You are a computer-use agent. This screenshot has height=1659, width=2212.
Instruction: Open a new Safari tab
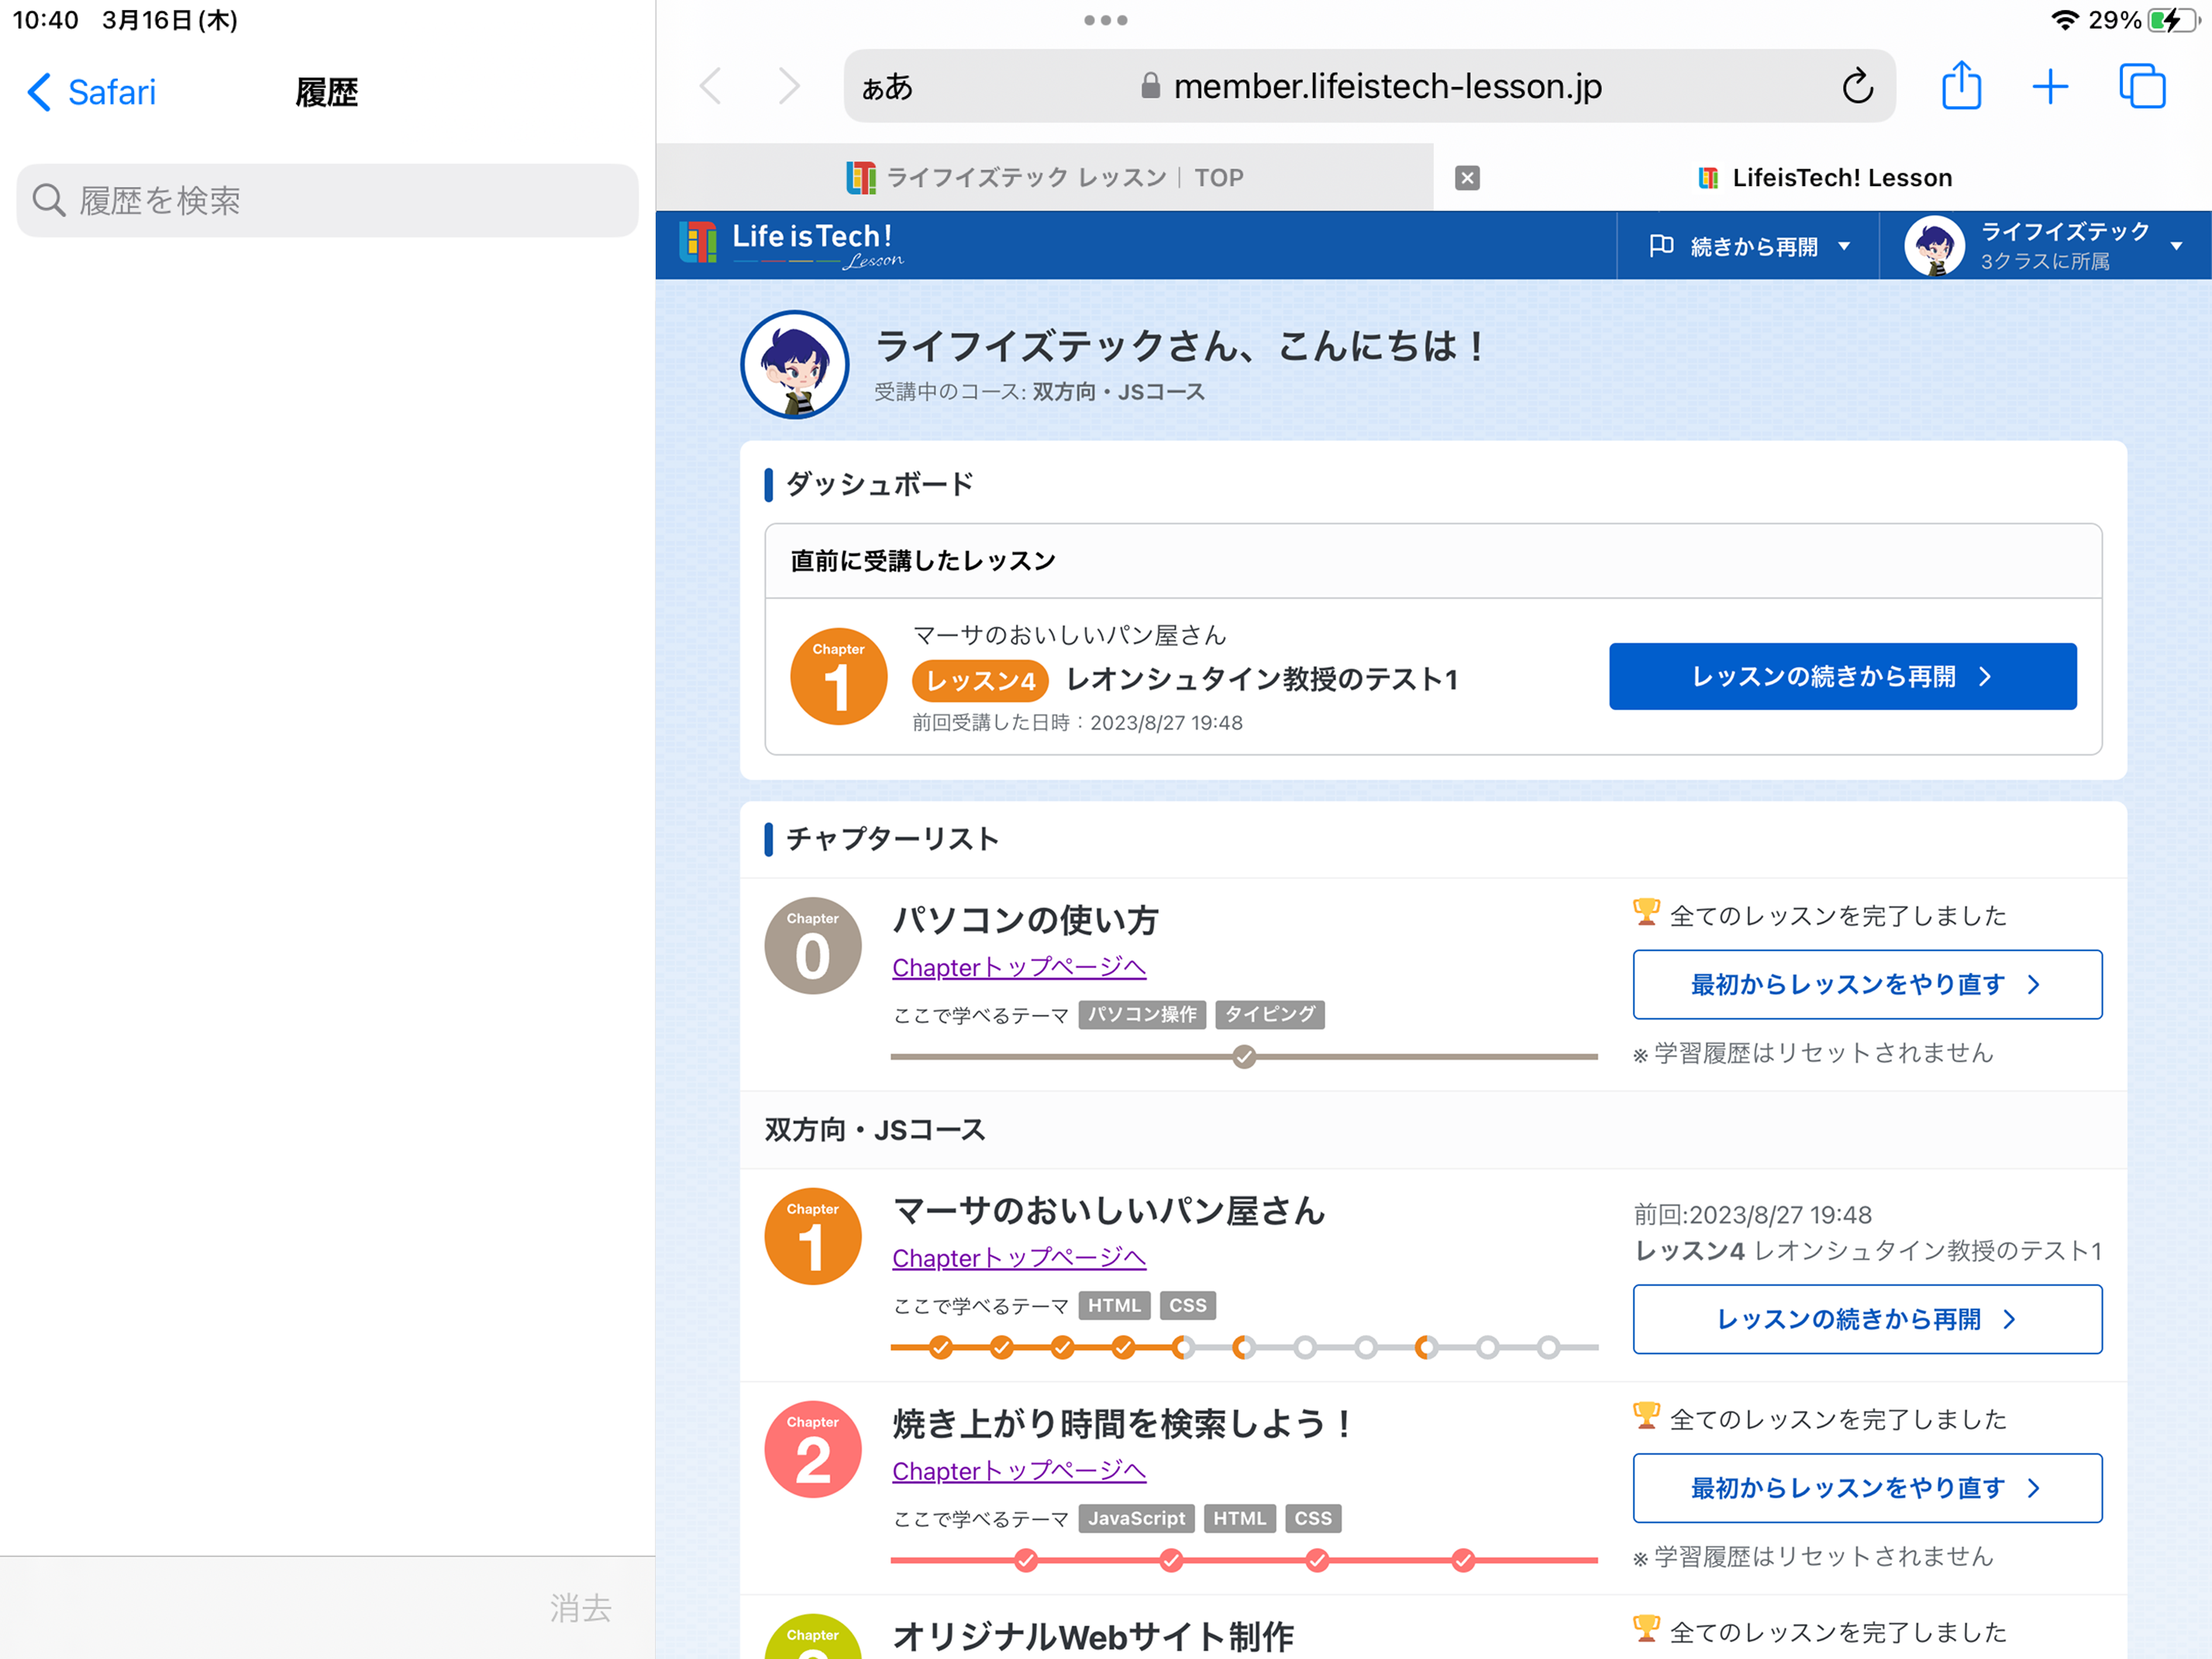[x=2051, y=86]
